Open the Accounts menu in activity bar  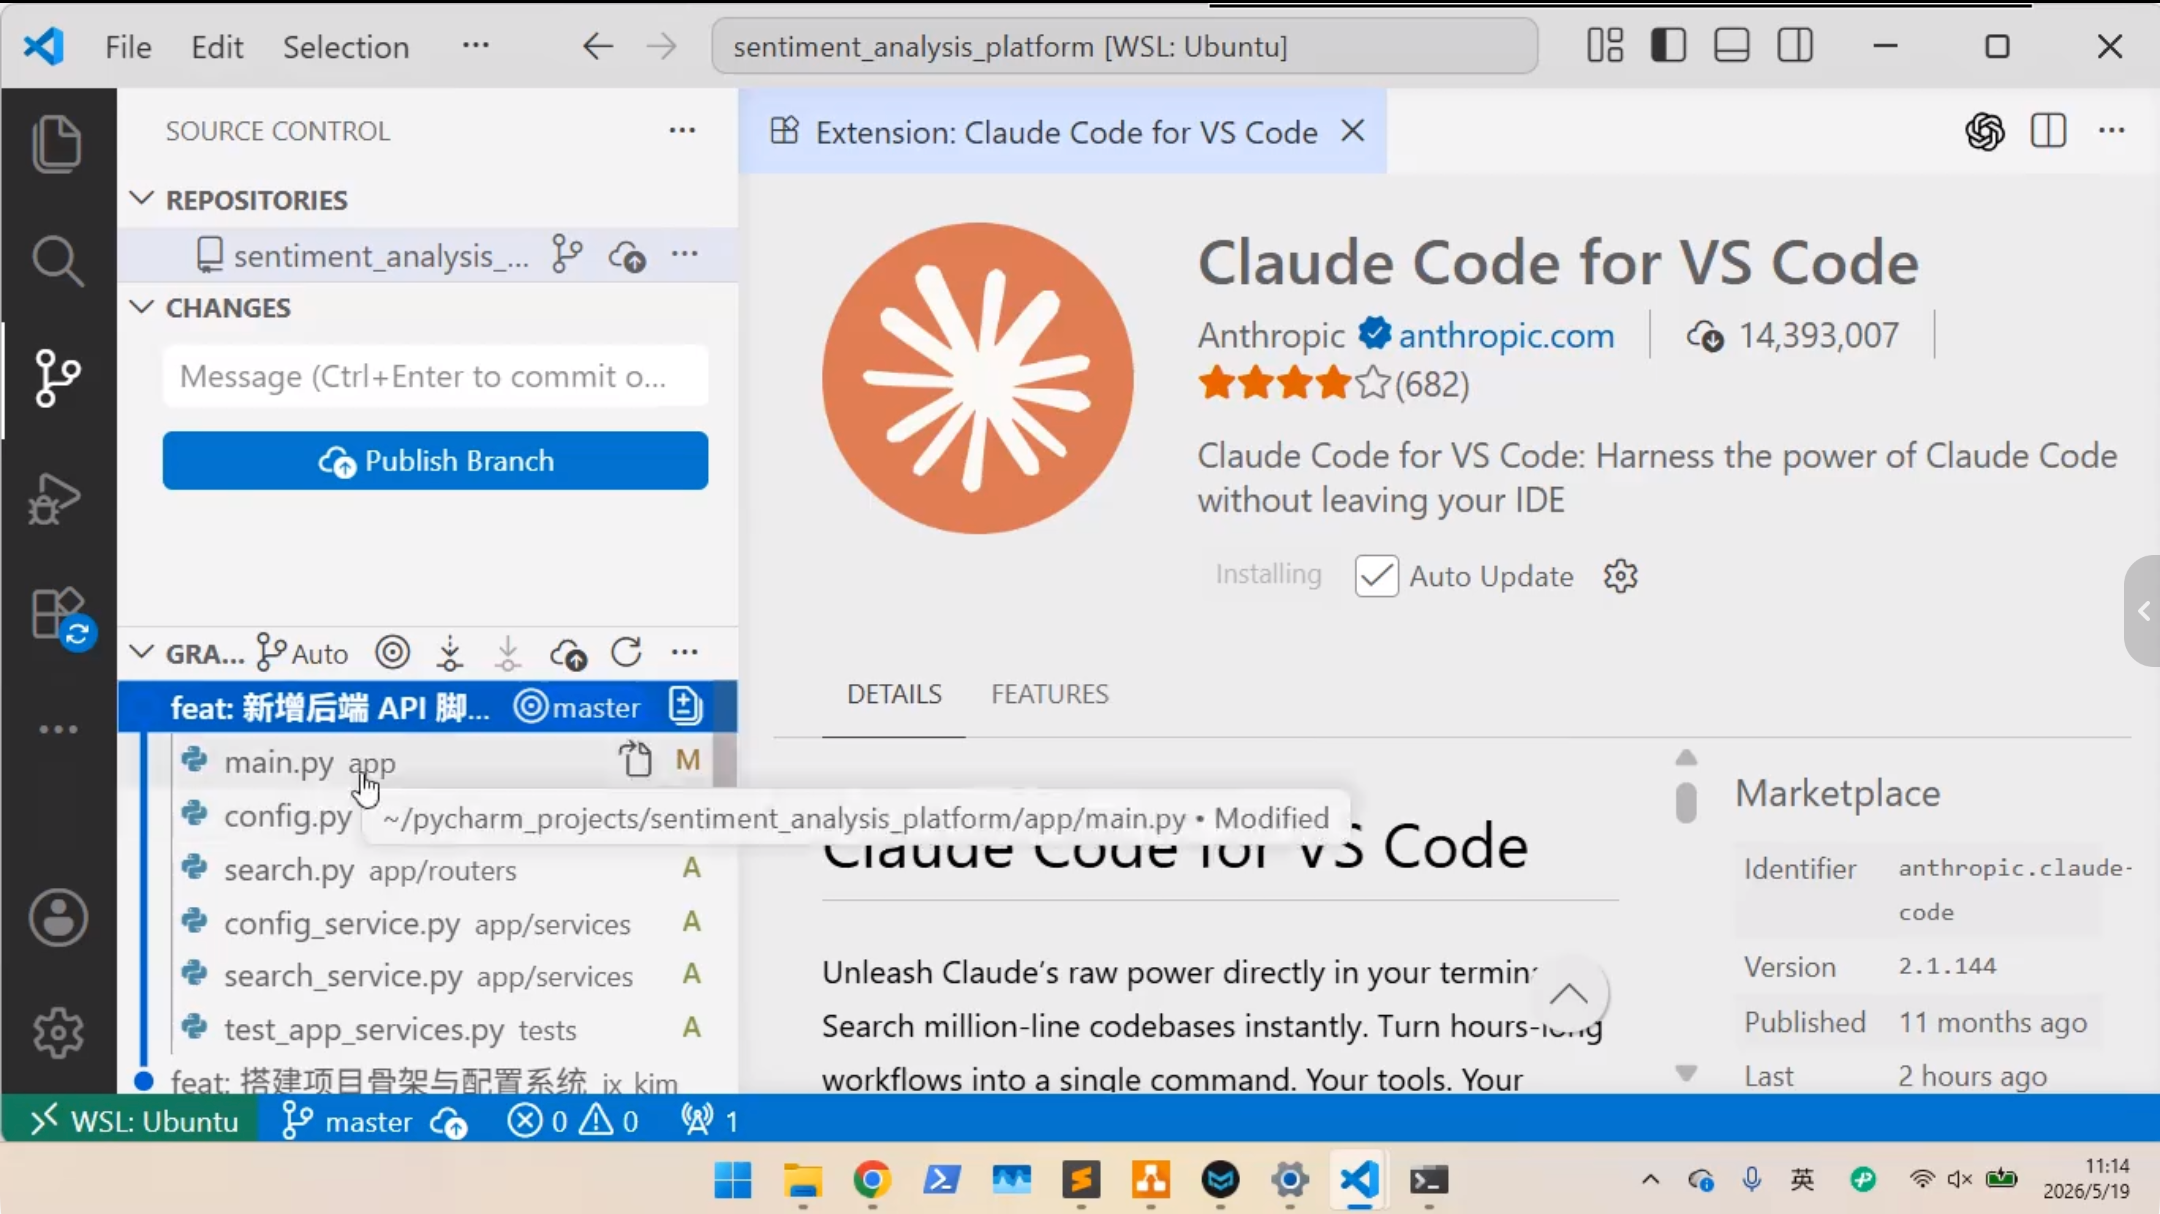coord(58,917)
